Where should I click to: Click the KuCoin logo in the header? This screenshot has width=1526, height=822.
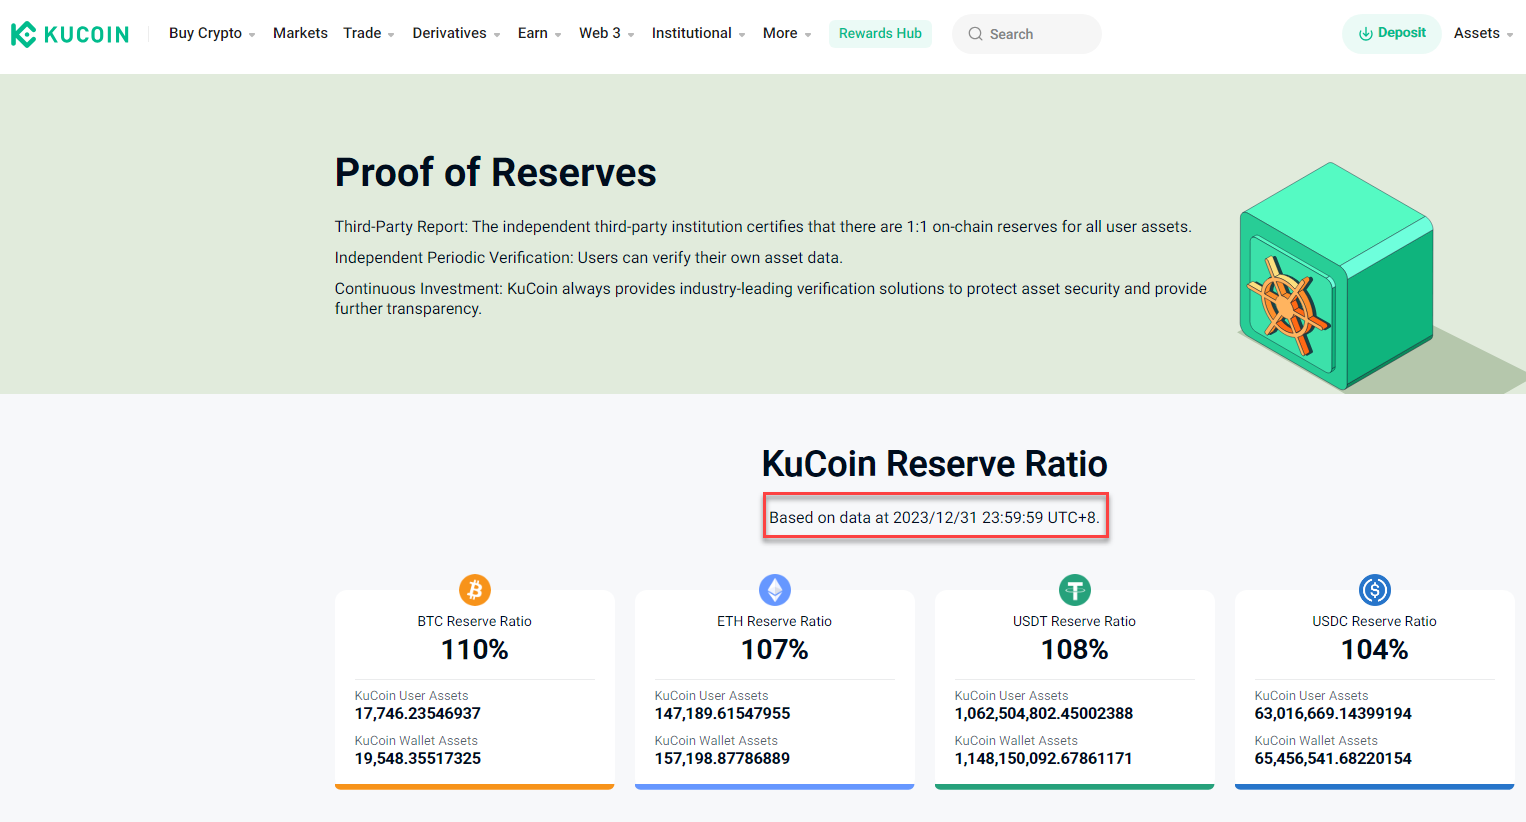(x=70, y=34)
